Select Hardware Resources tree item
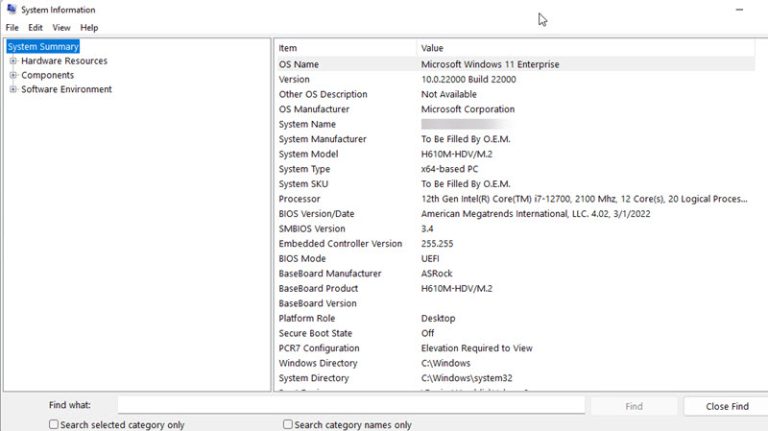The image size is (768, 431). pos(64,61)
